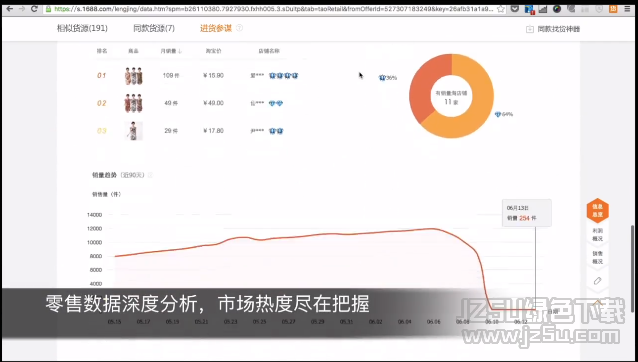Image resolution: width=638 pixels, height=362 pixels.
Task: Open the Pocket extension icon
Action: pos(515,9)
